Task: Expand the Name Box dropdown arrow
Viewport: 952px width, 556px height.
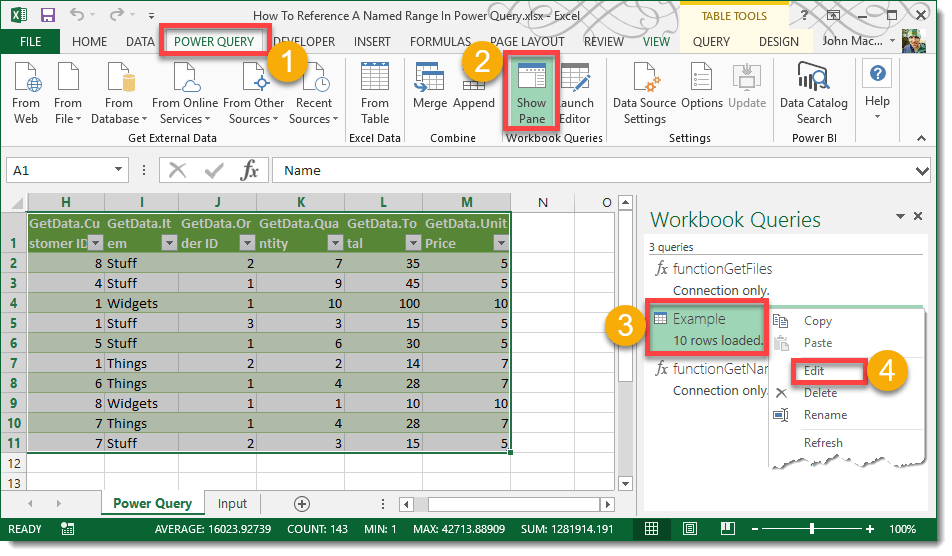Action: pos(119,171)
